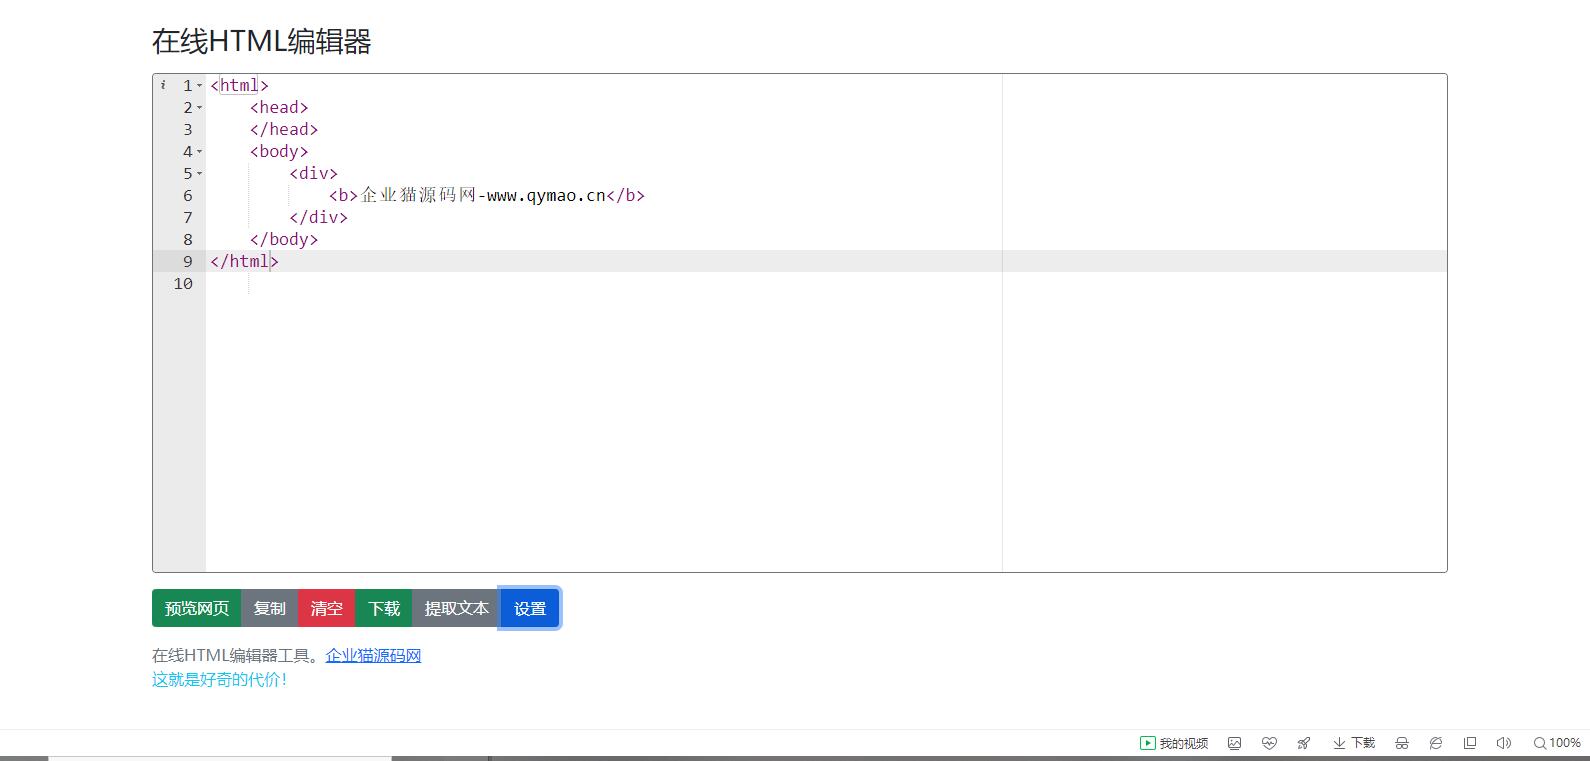
Task: Collapse the div tag fold on line 5
Action: point(199,174)
